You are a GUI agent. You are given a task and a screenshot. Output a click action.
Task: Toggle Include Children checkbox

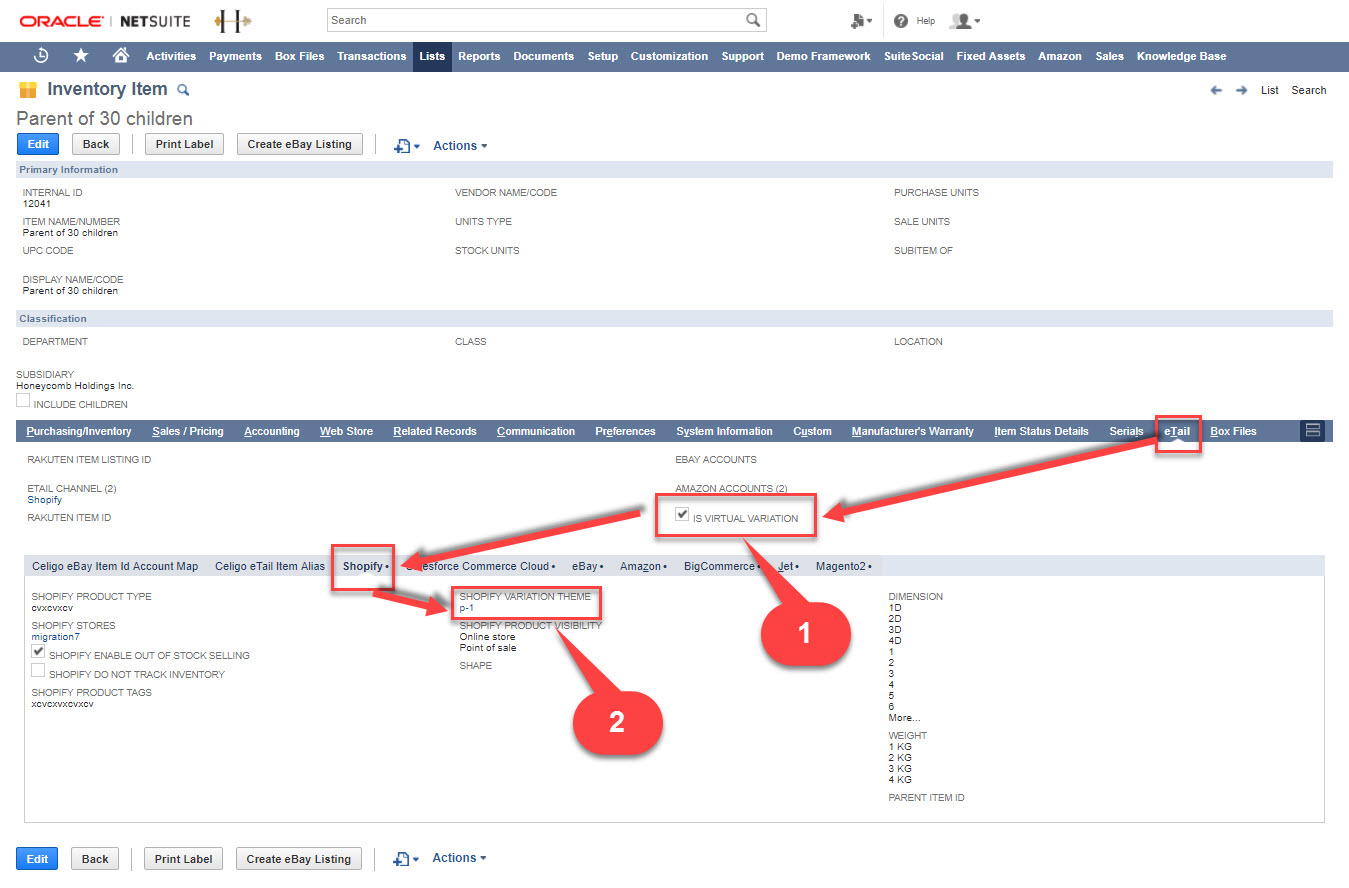[23, 401]
